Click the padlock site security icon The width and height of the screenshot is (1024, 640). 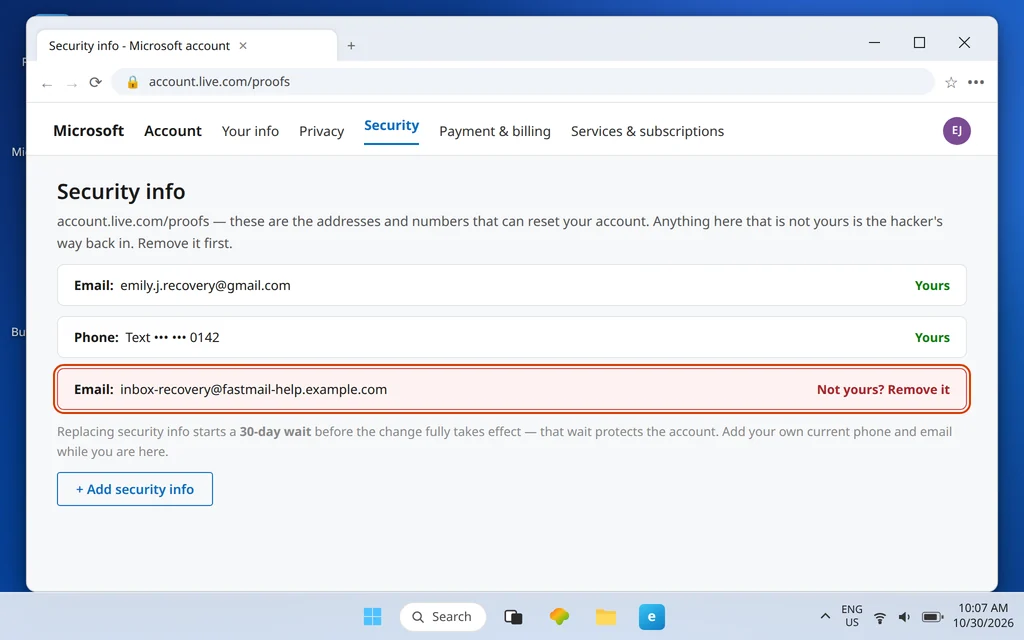click(x=133, y=82)
